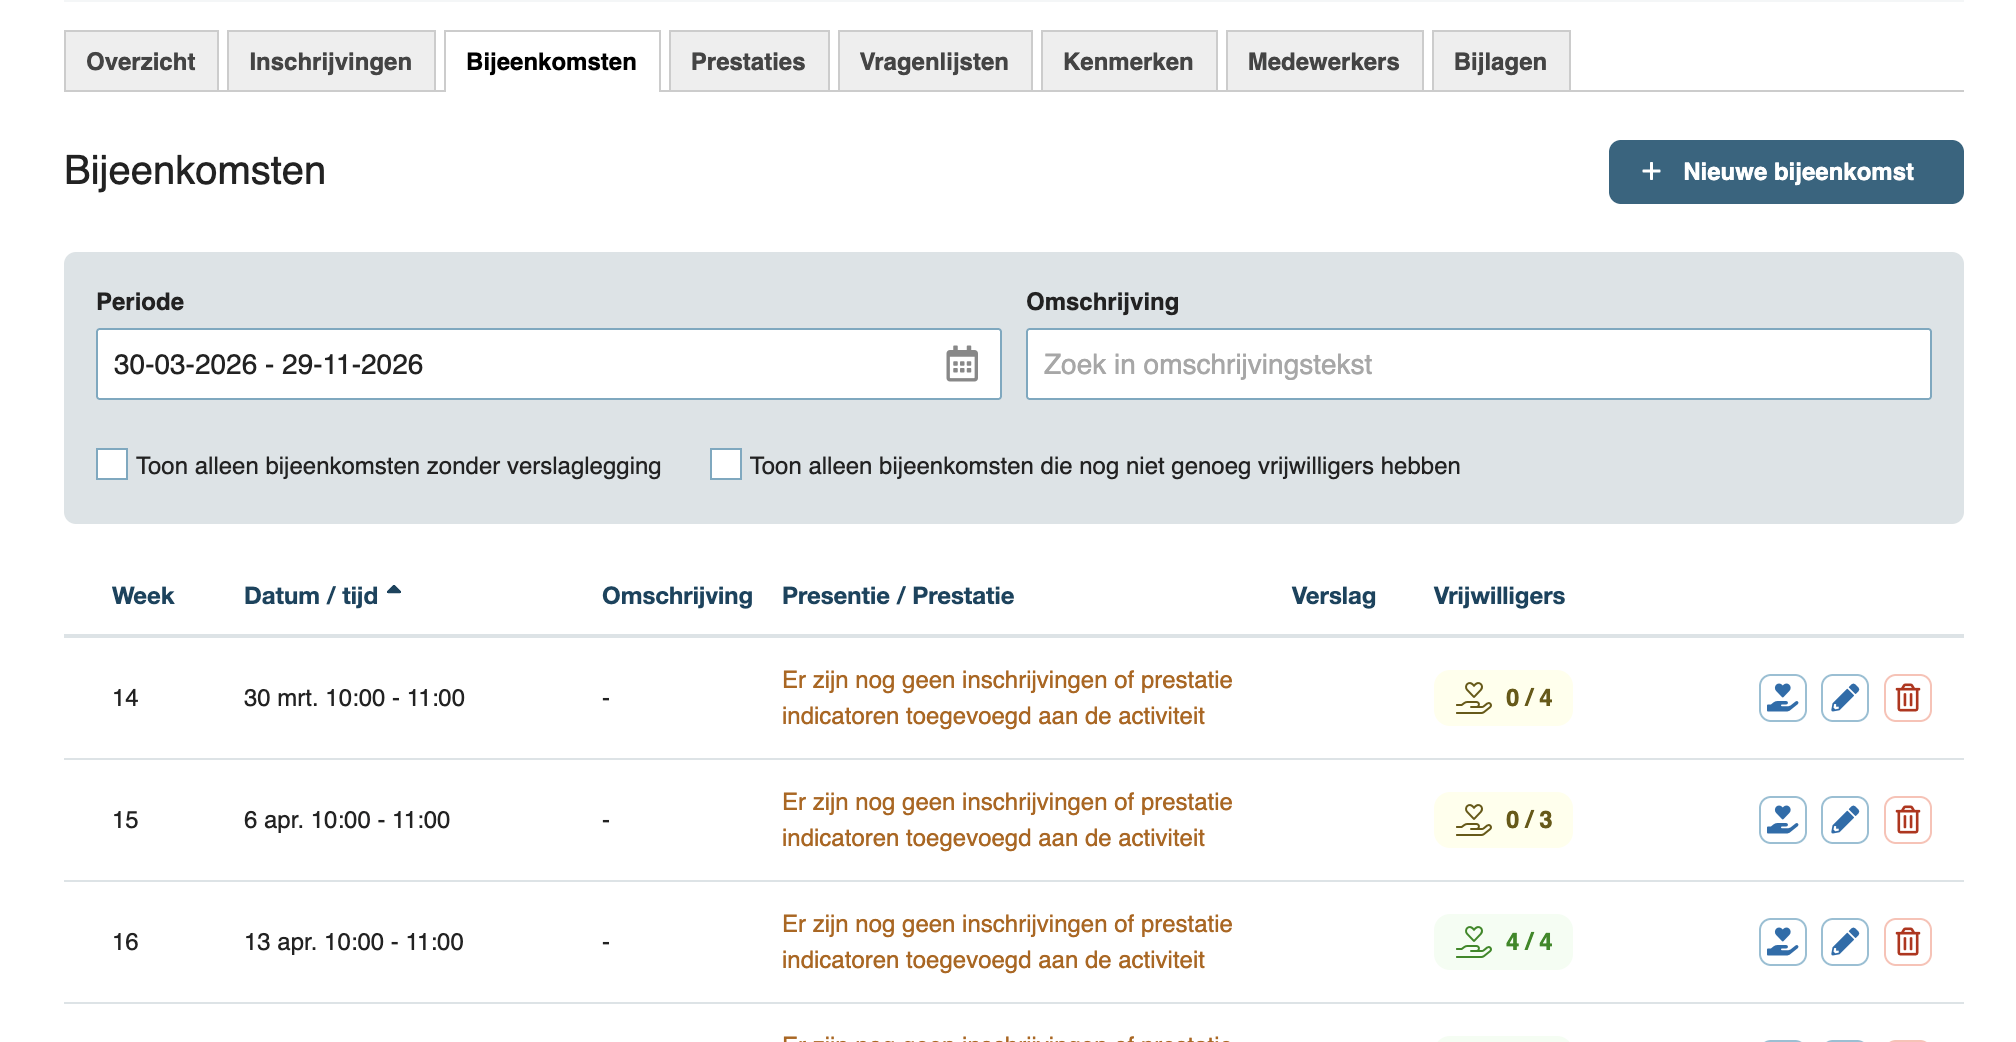2016x1042 pixels.
Task: Open the Vragenlijsten tab
Action: coord(934,62)
